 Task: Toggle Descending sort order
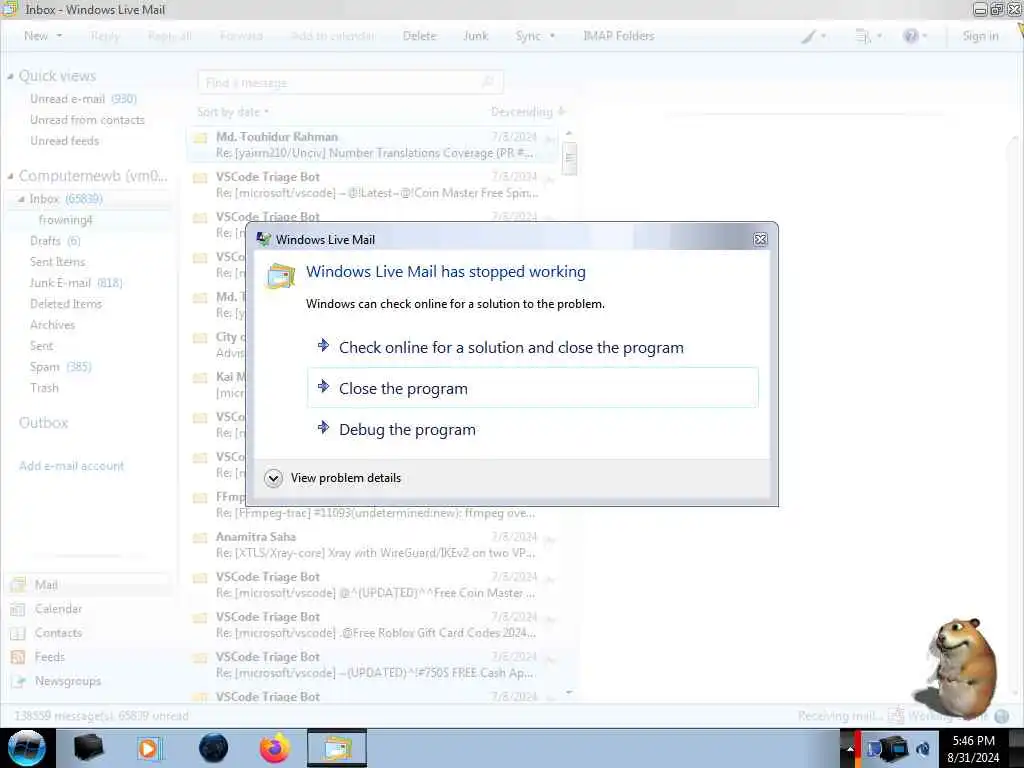click(528, 112)
